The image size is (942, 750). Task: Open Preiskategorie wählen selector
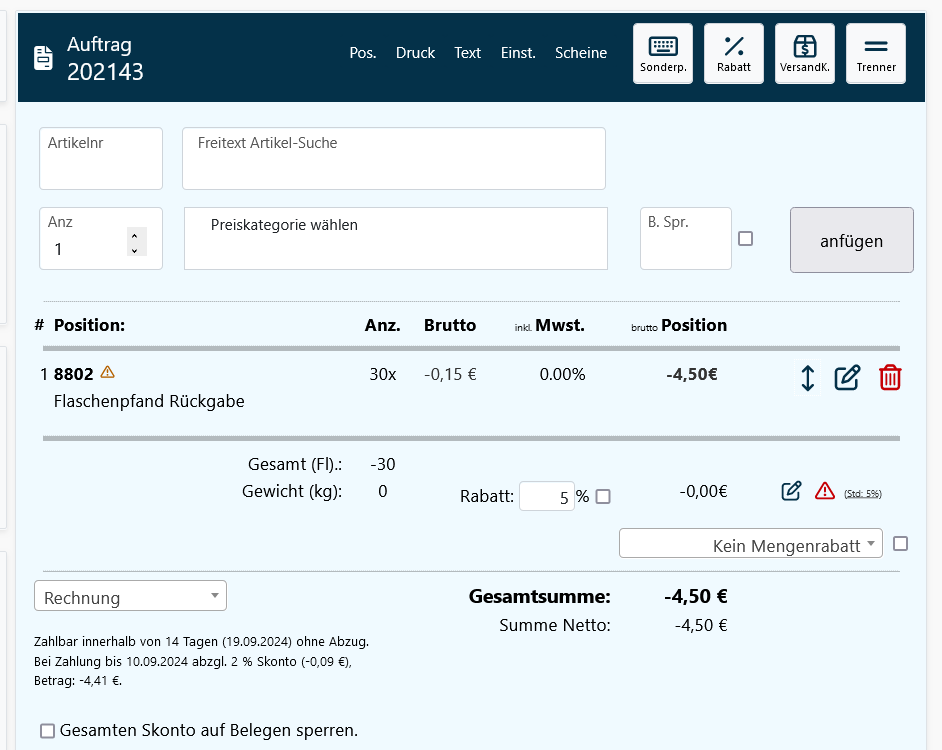click(395, 238)
